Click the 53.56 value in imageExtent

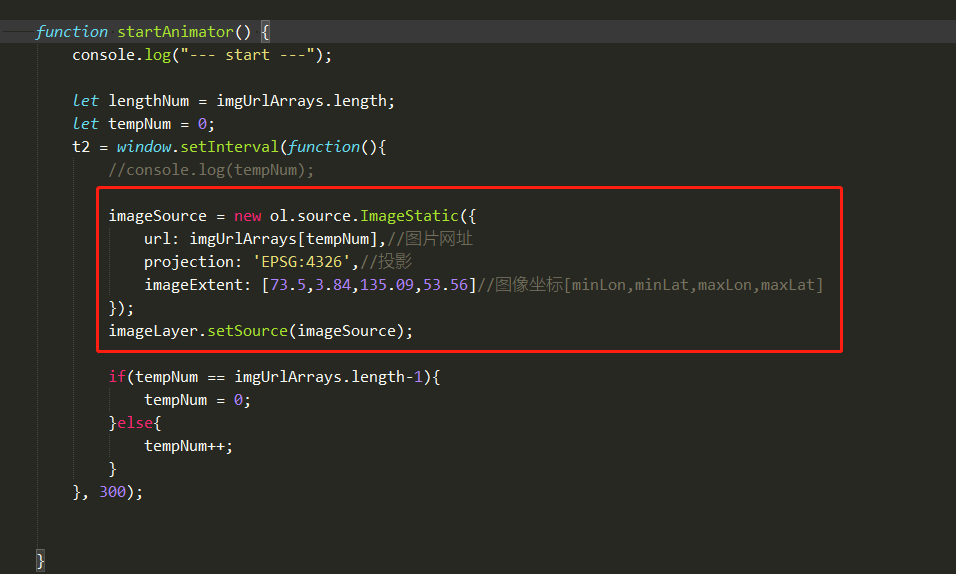[445, 285]
